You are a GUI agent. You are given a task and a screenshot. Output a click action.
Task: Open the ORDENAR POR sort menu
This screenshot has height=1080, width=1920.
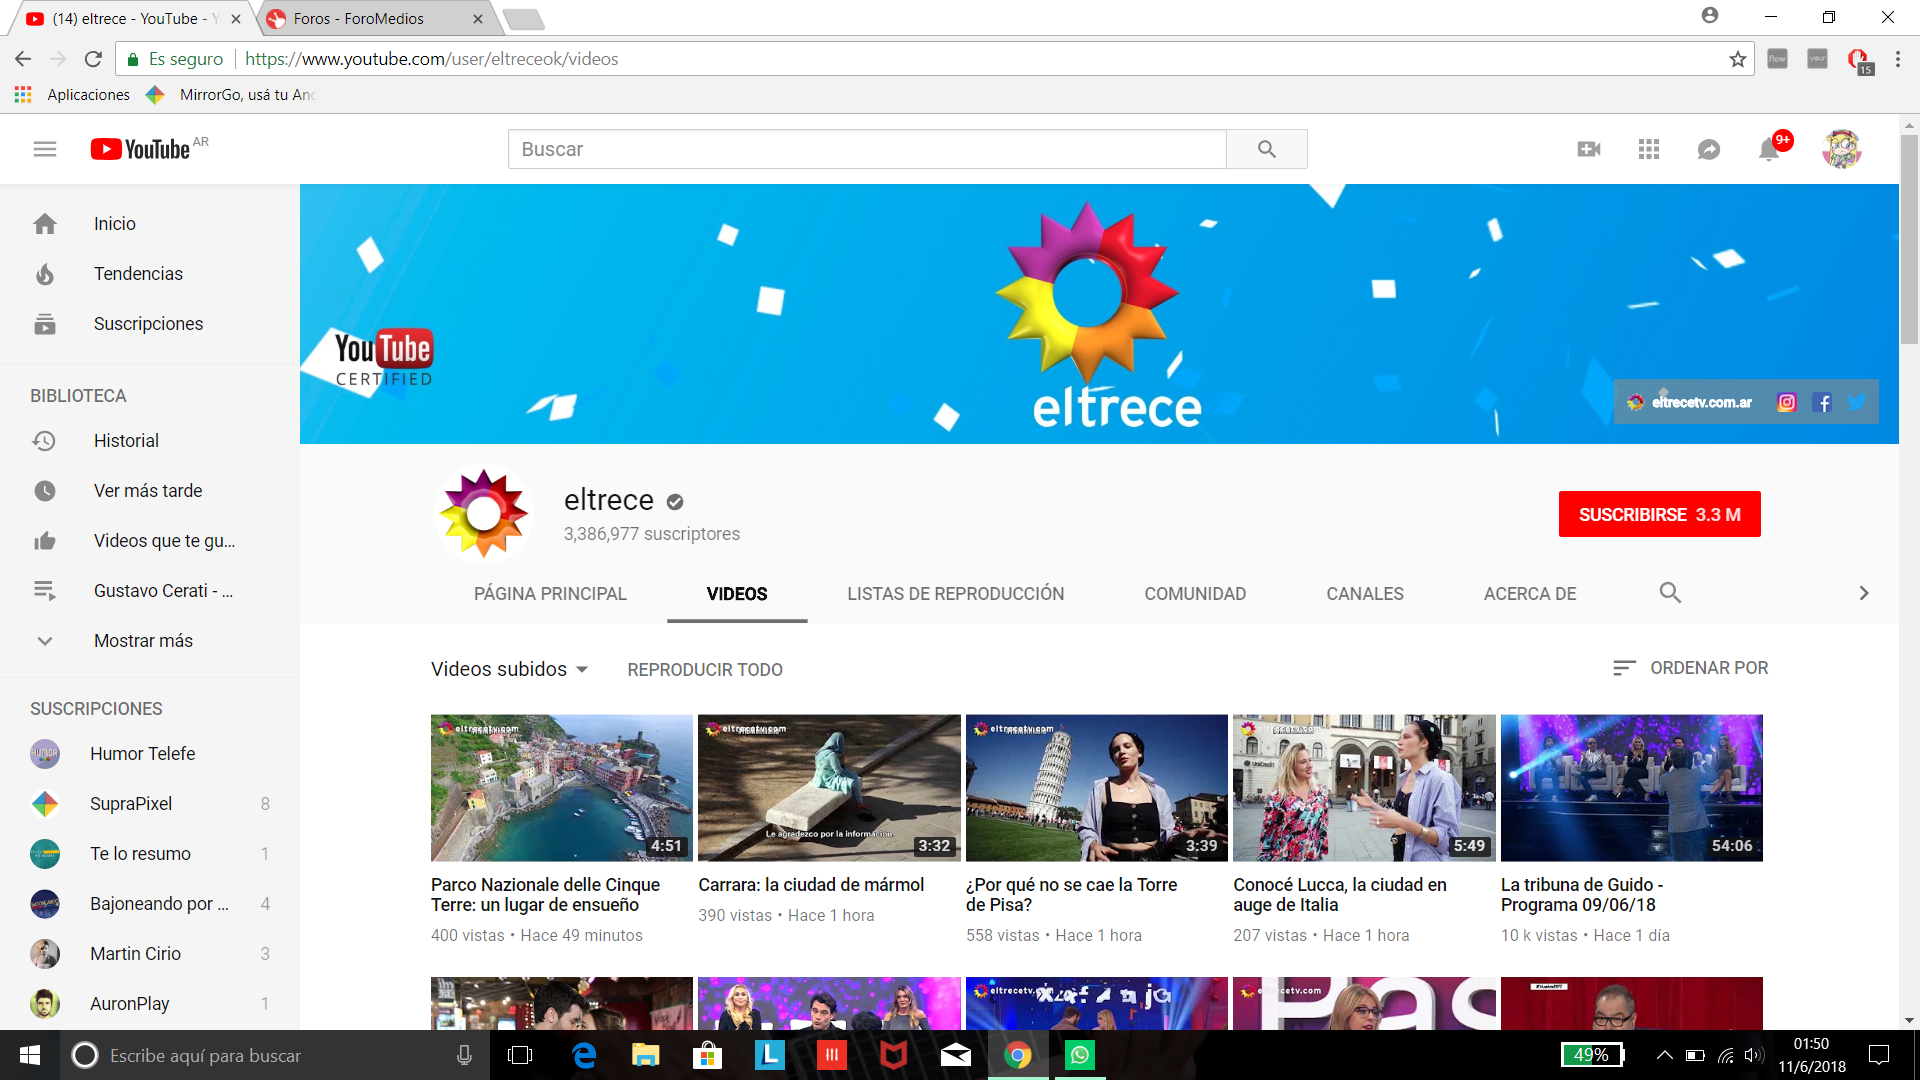[1690, 668]
